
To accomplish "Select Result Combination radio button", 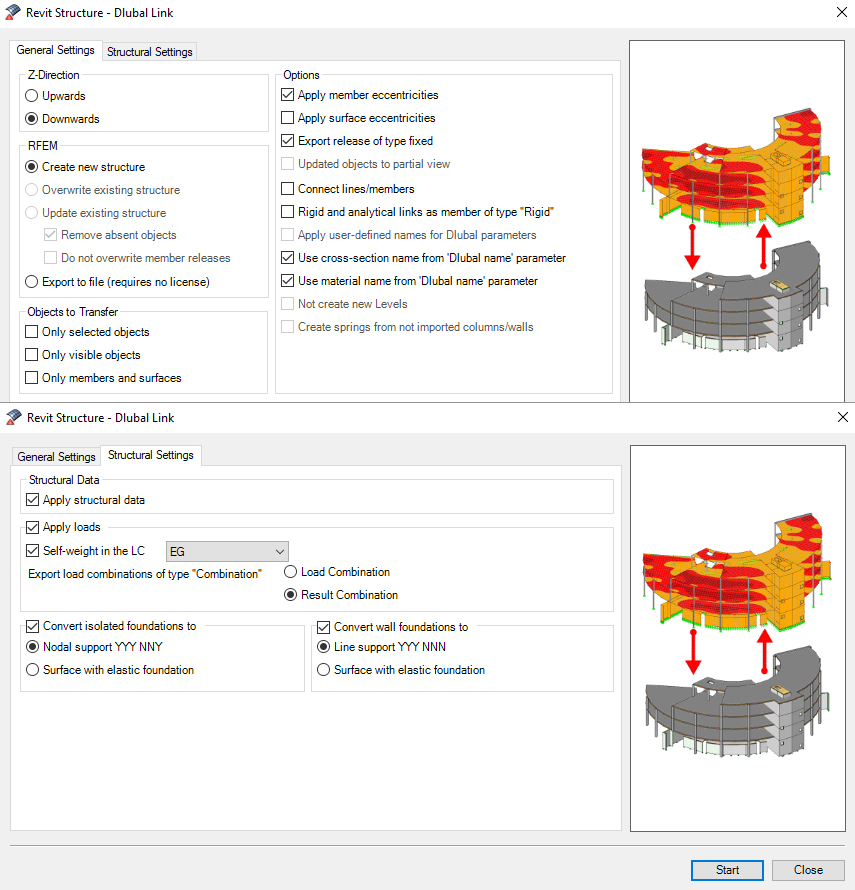I will (x=291, y=595).
